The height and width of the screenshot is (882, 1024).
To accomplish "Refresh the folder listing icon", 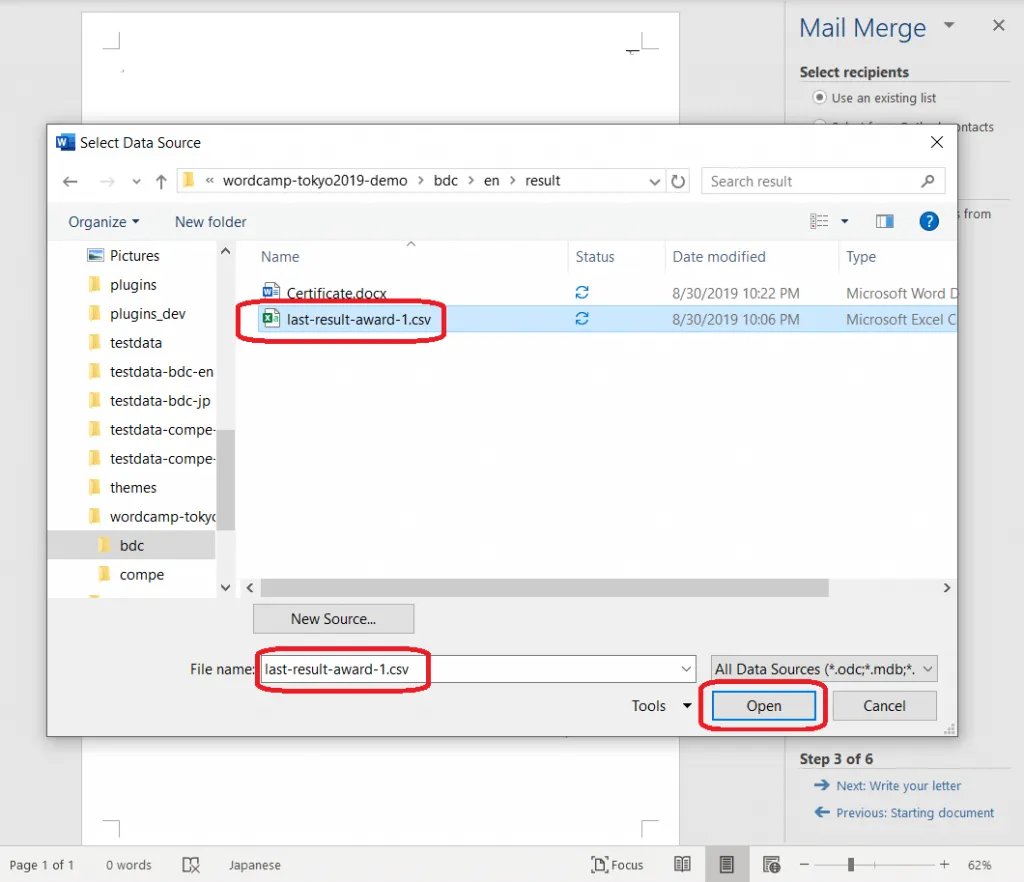I will (x=679, y=182).
